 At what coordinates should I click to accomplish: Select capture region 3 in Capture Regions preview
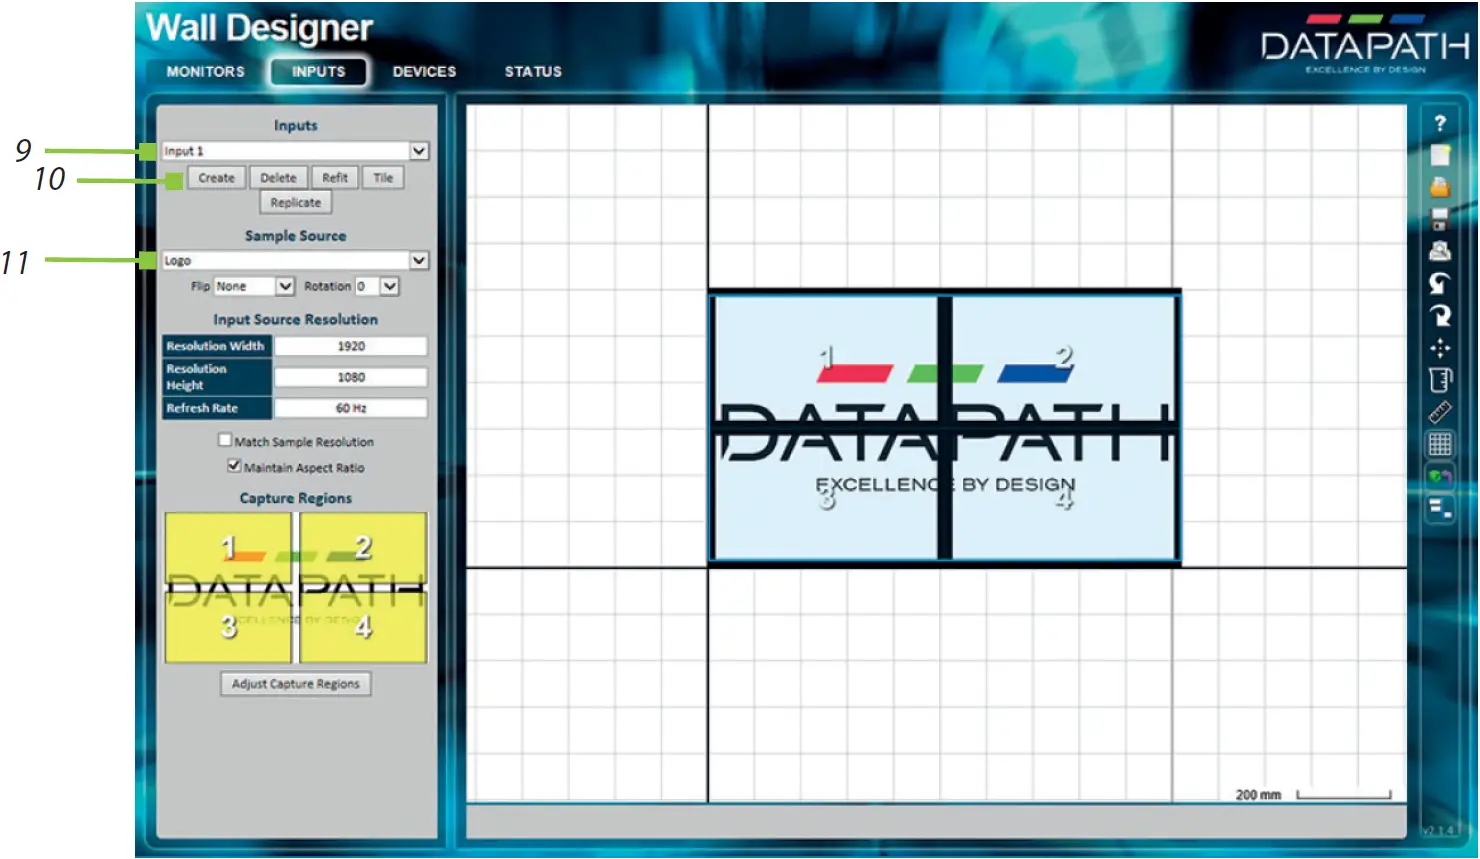pyautogui.click(x=228, y=626)
